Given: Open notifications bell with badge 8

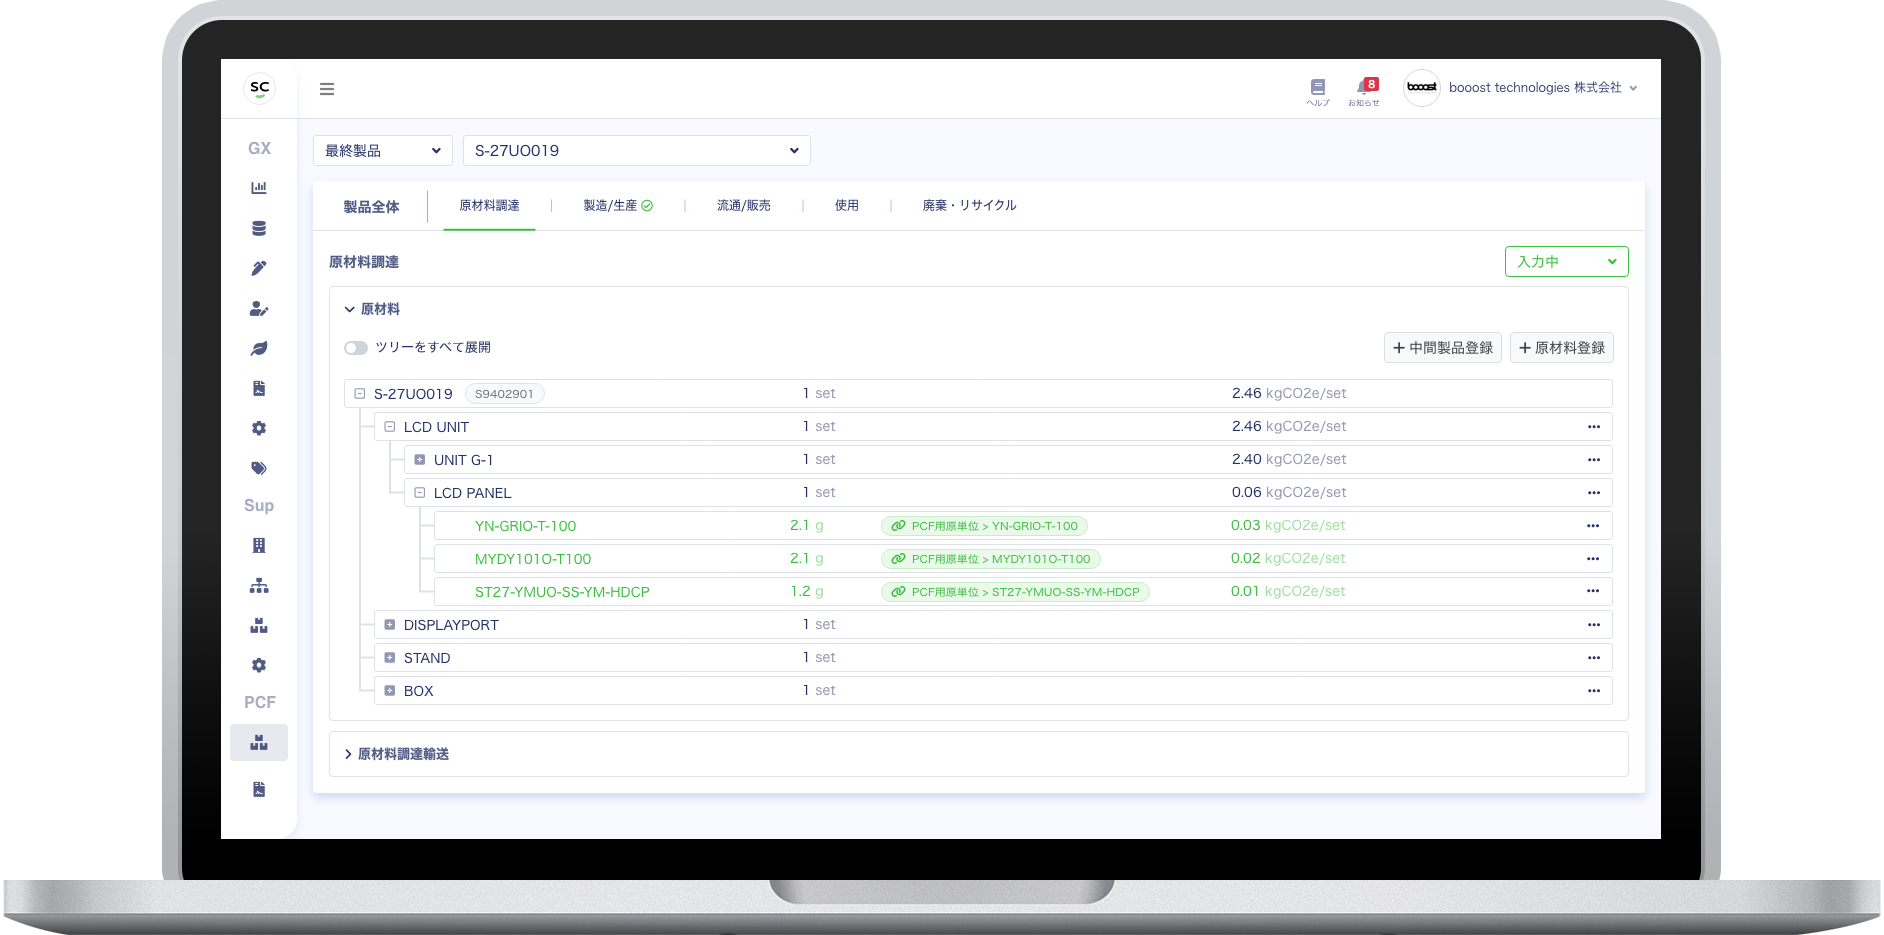Looking at the screenshot, I should tap(1364, 92).
